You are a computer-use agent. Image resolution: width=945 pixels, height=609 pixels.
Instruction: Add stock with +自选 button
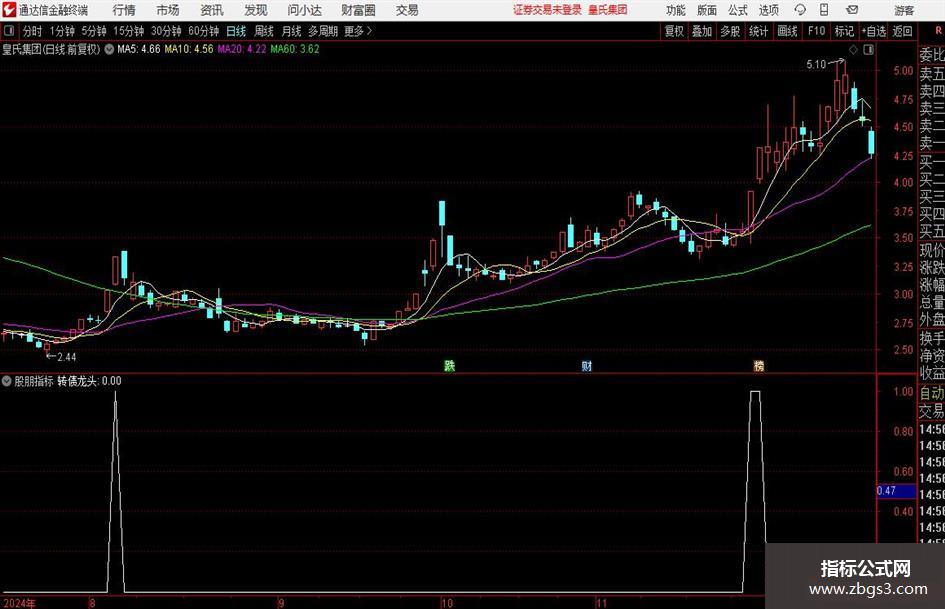(x=874, y=31)
